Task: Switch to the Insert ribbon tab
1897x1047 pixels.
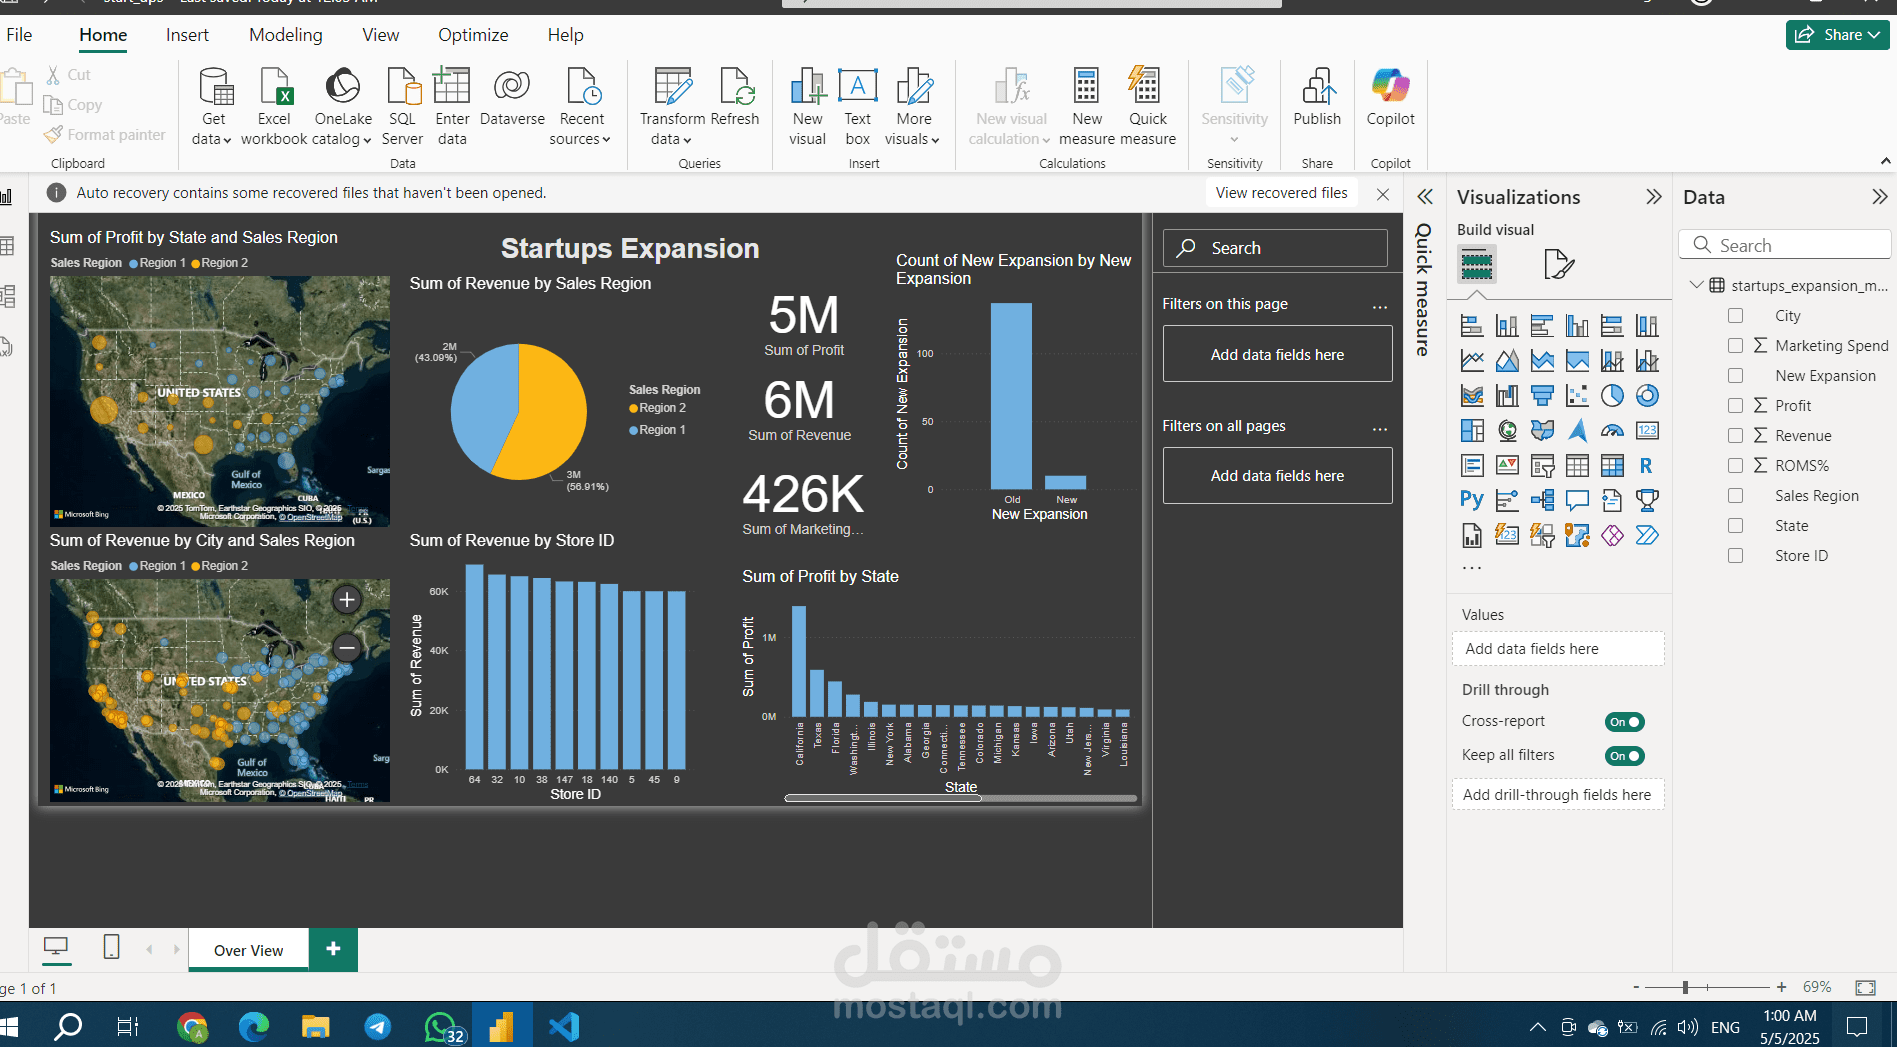Action: click(187, 35)
